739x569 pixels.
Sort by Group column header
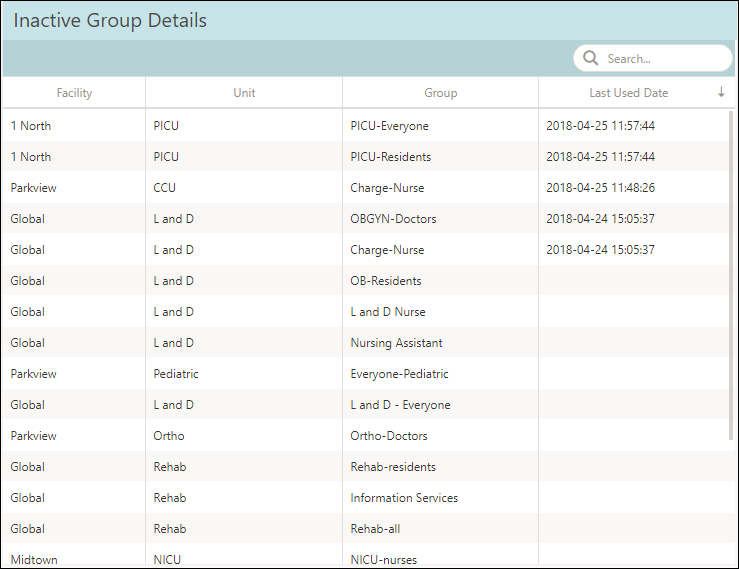tap(441, 93)
